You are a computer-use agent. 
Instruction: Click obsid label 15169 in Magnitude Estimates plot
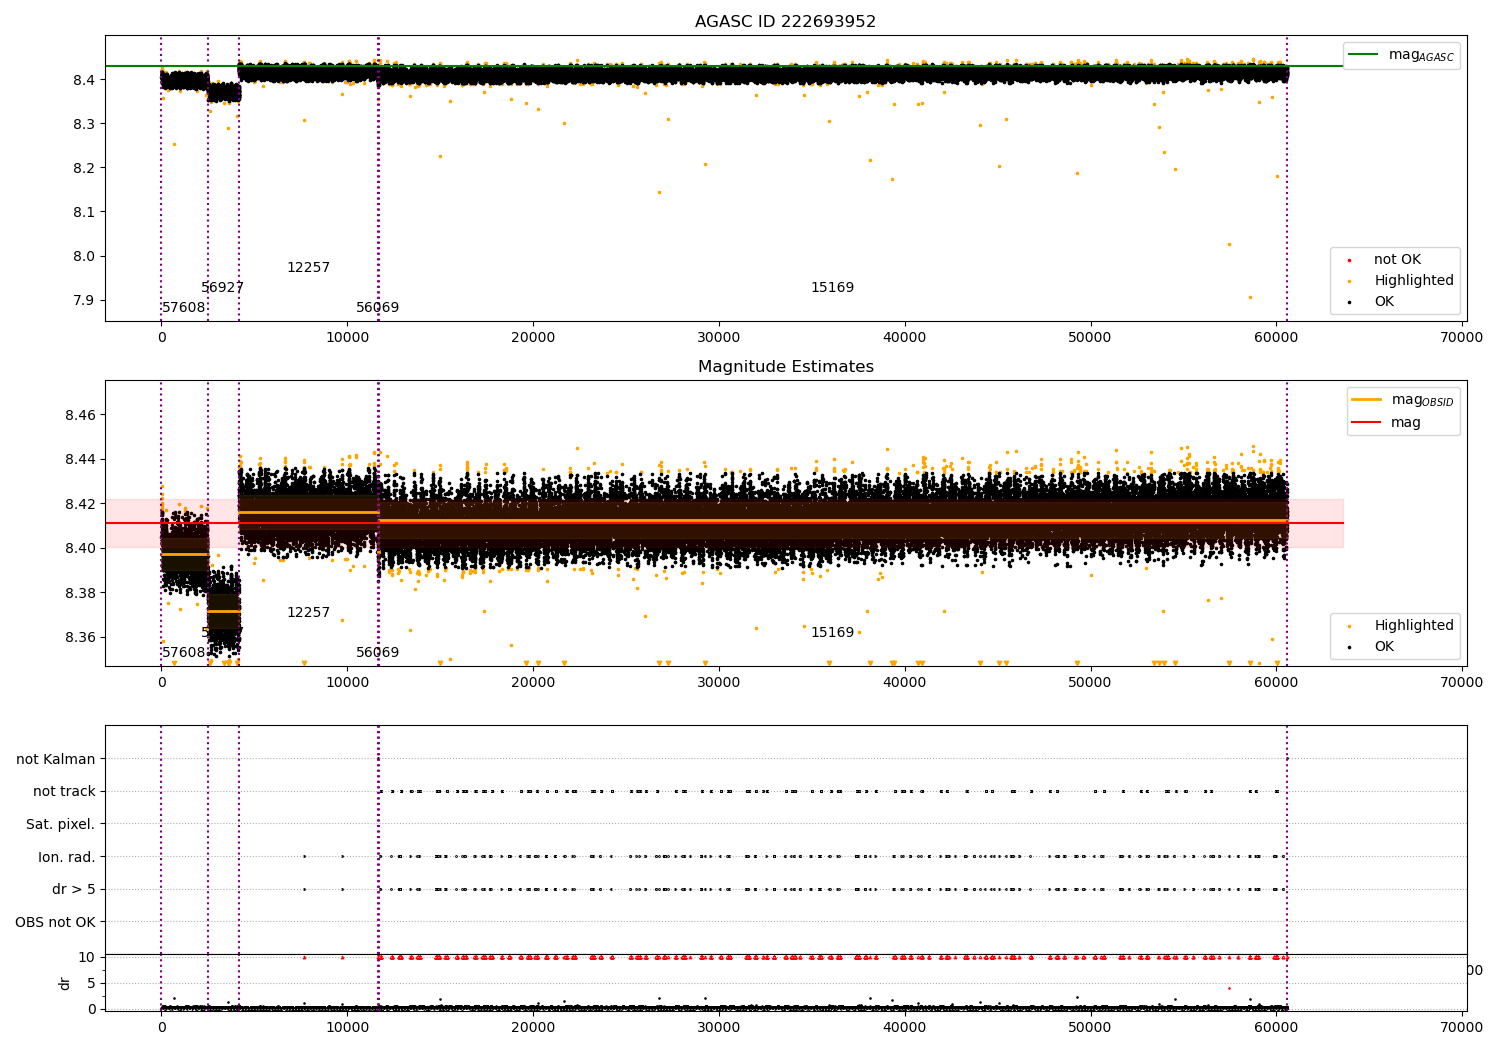[x=832, y=633]
